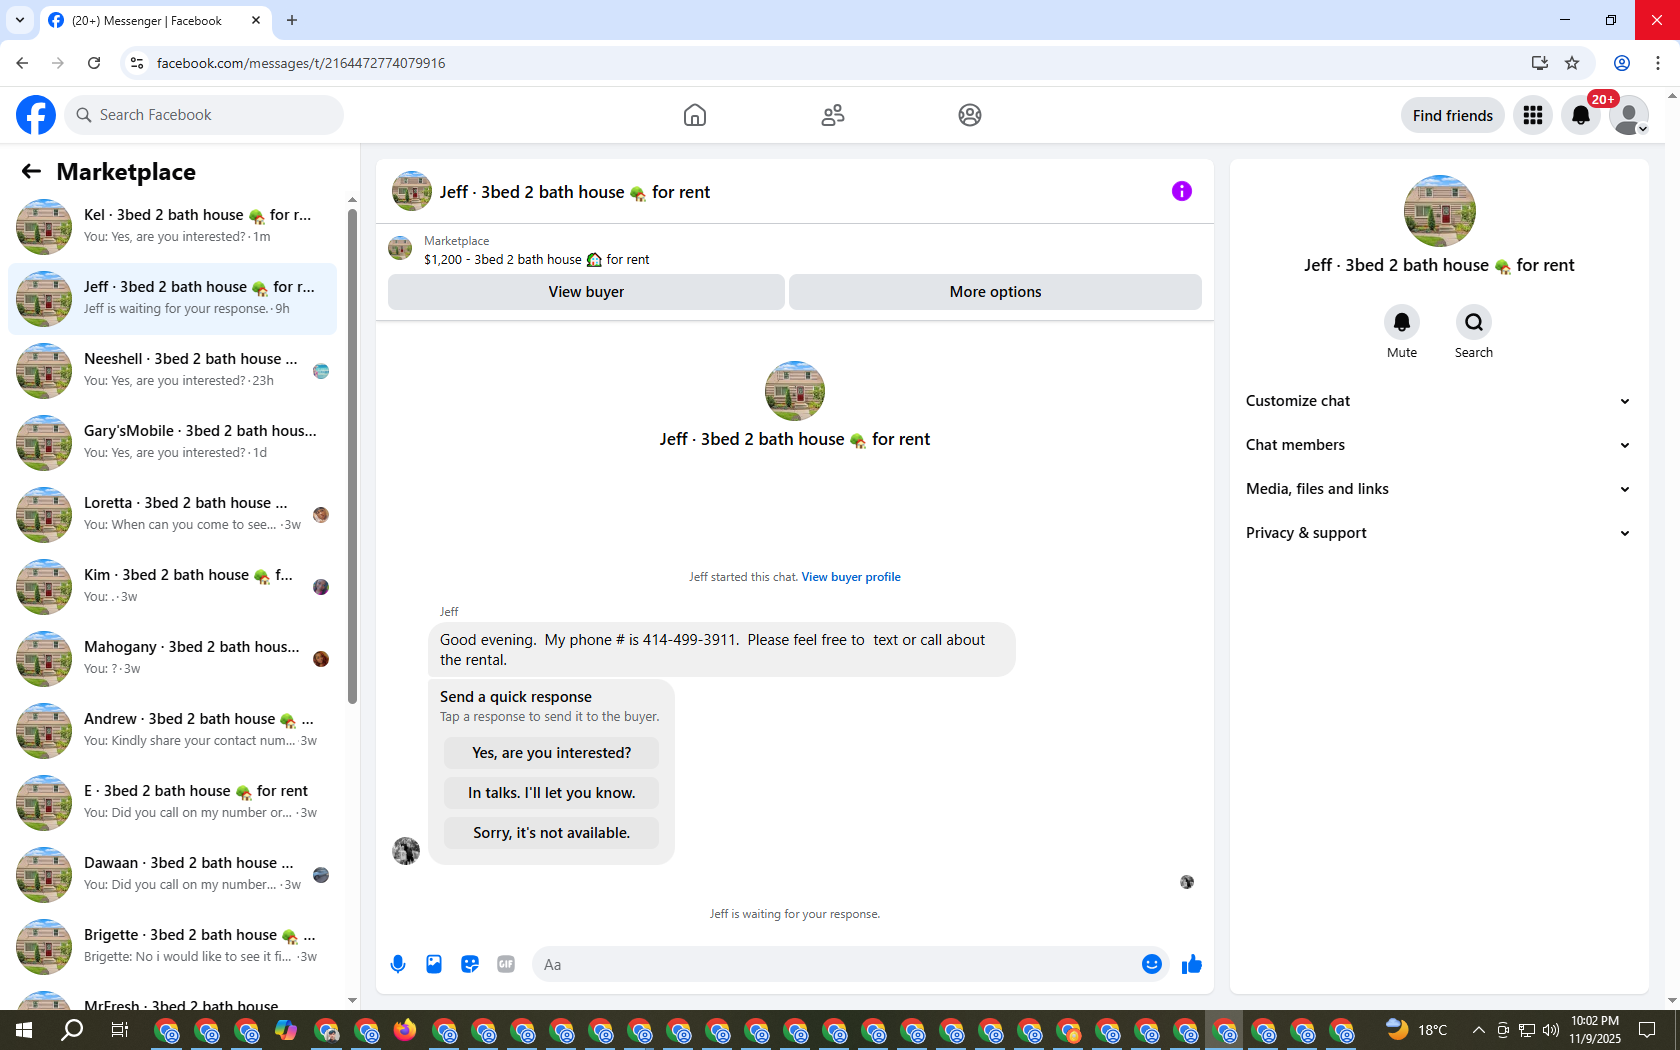This screenshot has width=1680, height=1050.
Task: Click the View buyer button
Action: (586, 292)
